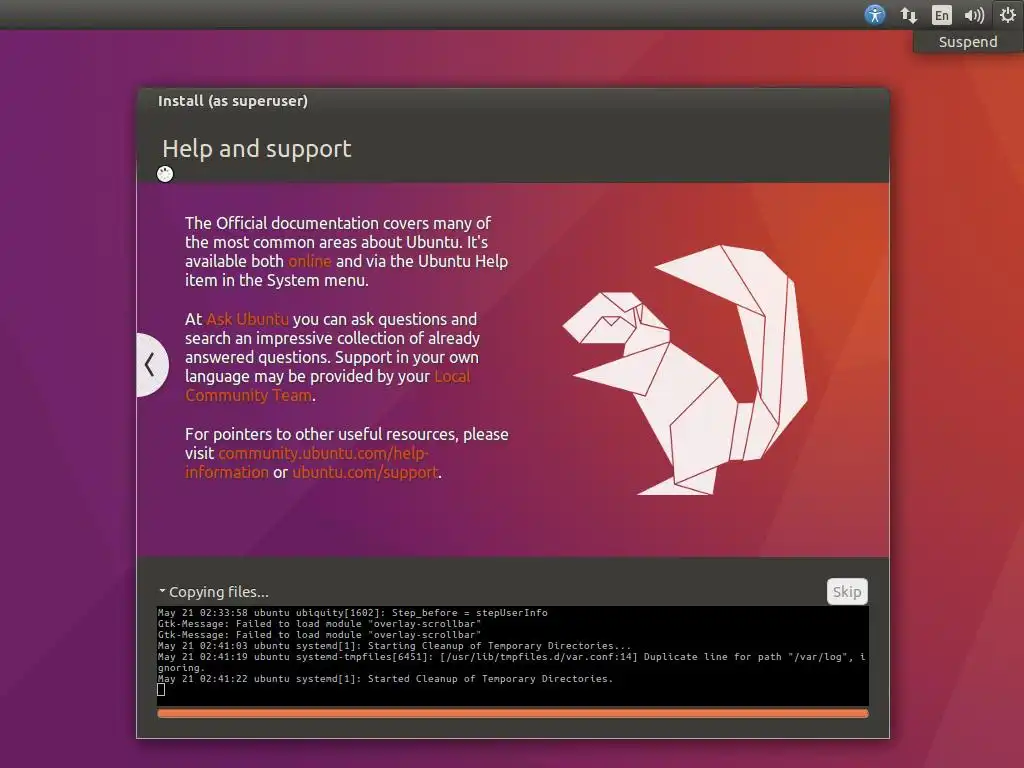The image size is (1024, 768).
Task: Click the installation progress bar
Action: pos(513,713)
